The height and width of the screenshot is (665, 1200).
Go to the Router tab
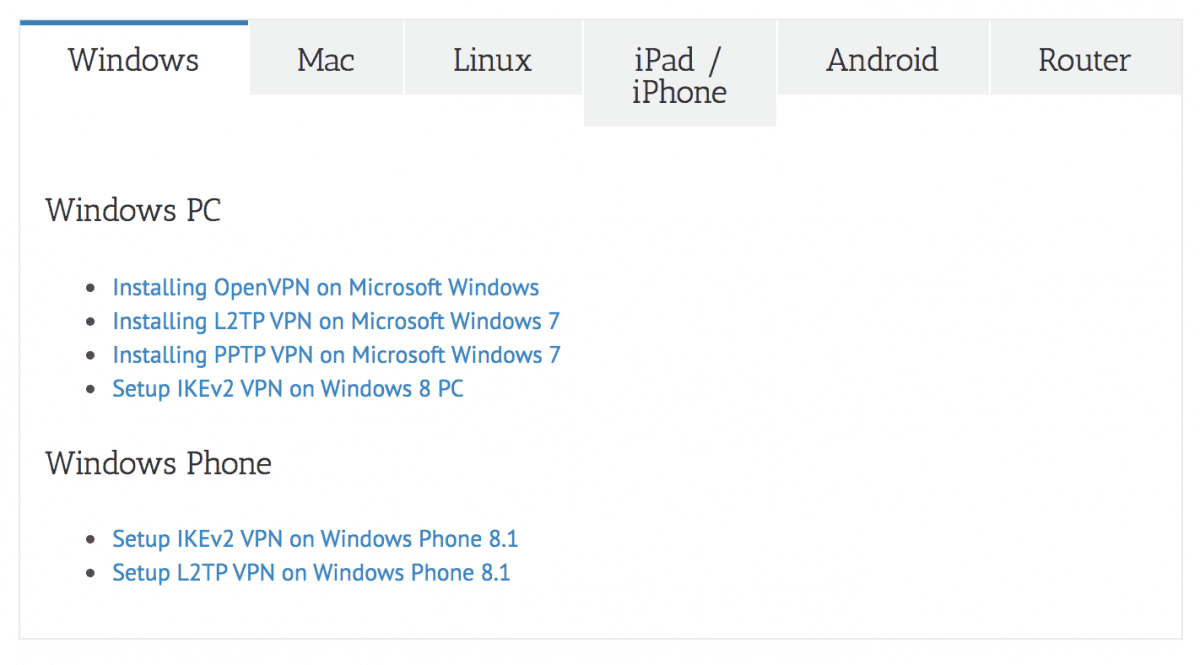[x=1084, y=60]
